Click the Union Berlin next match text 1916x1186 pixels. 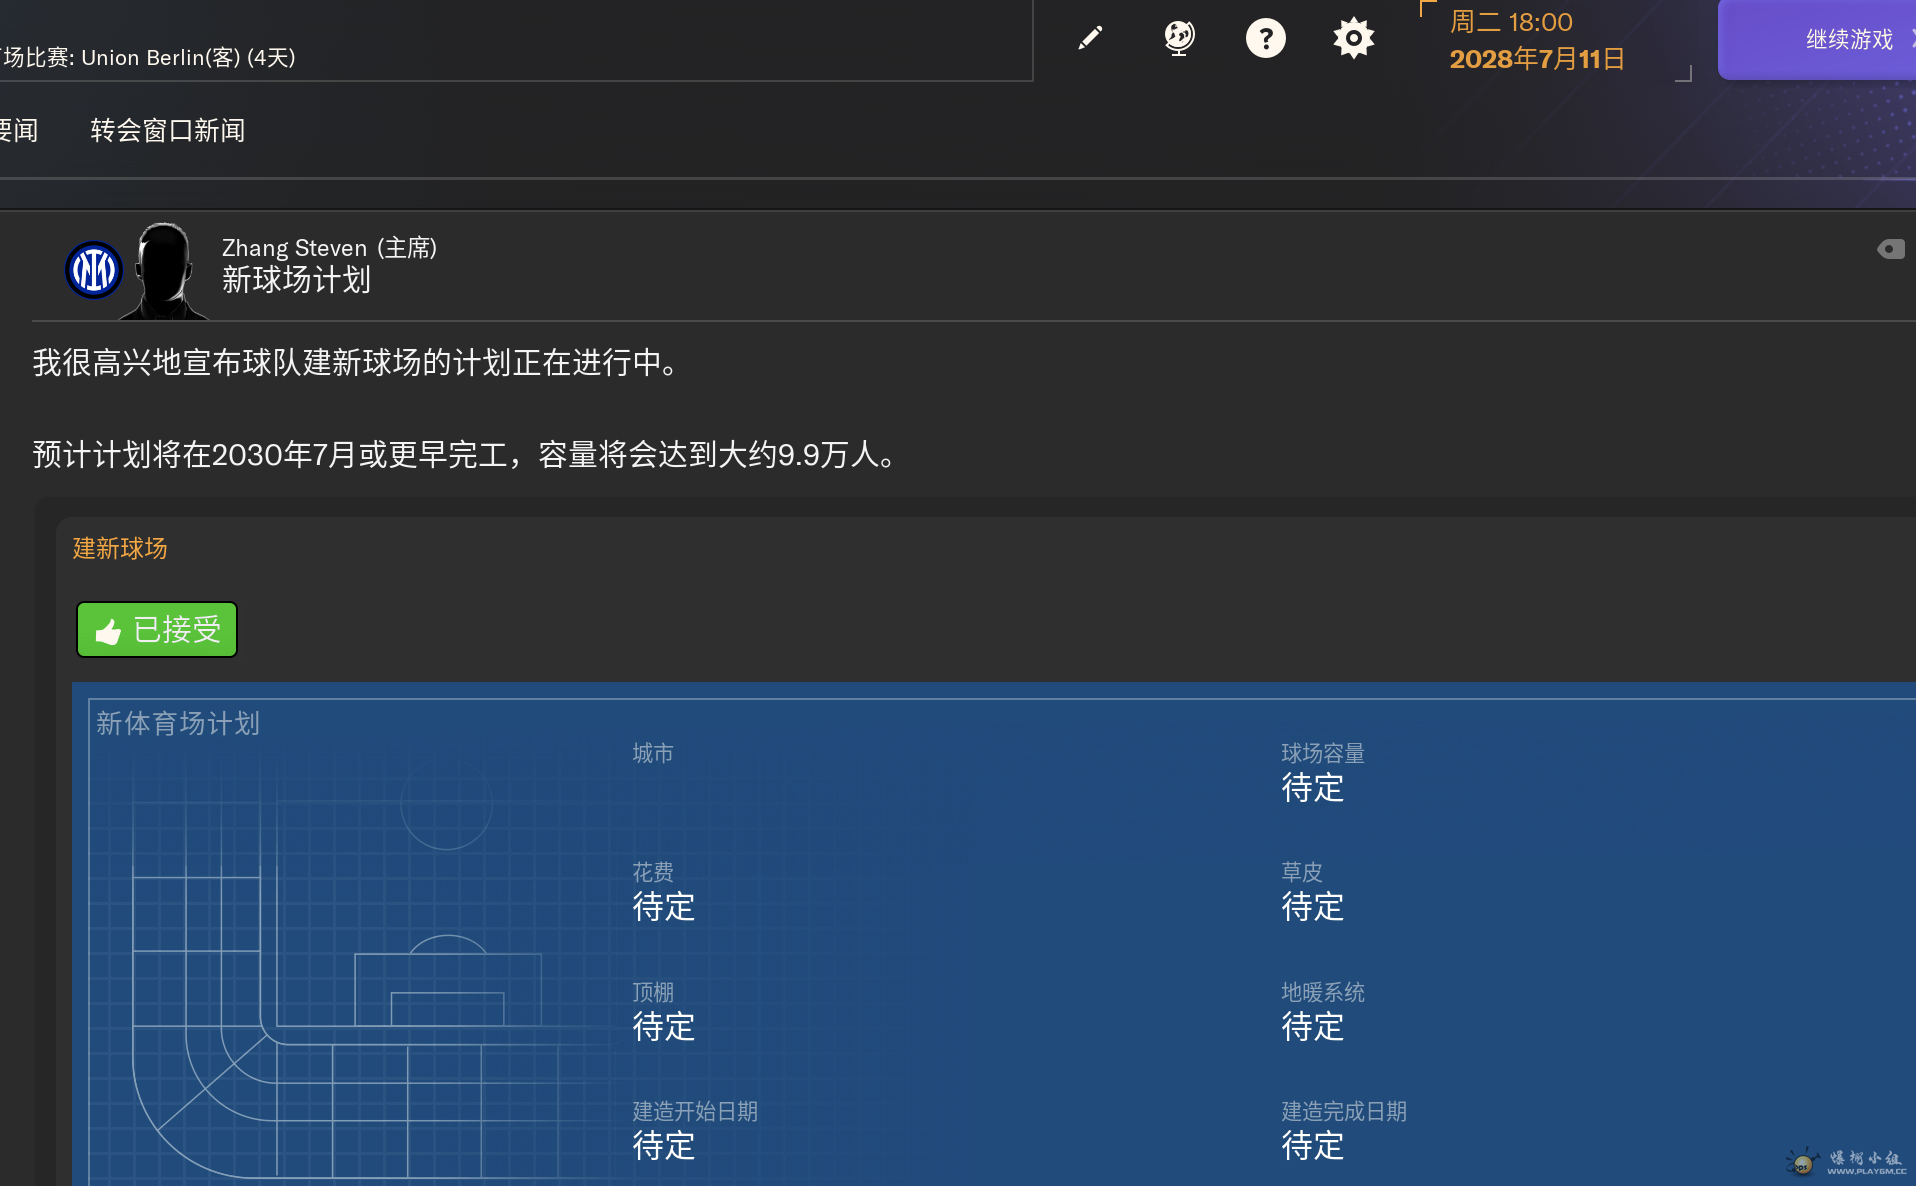pos(148,58)
